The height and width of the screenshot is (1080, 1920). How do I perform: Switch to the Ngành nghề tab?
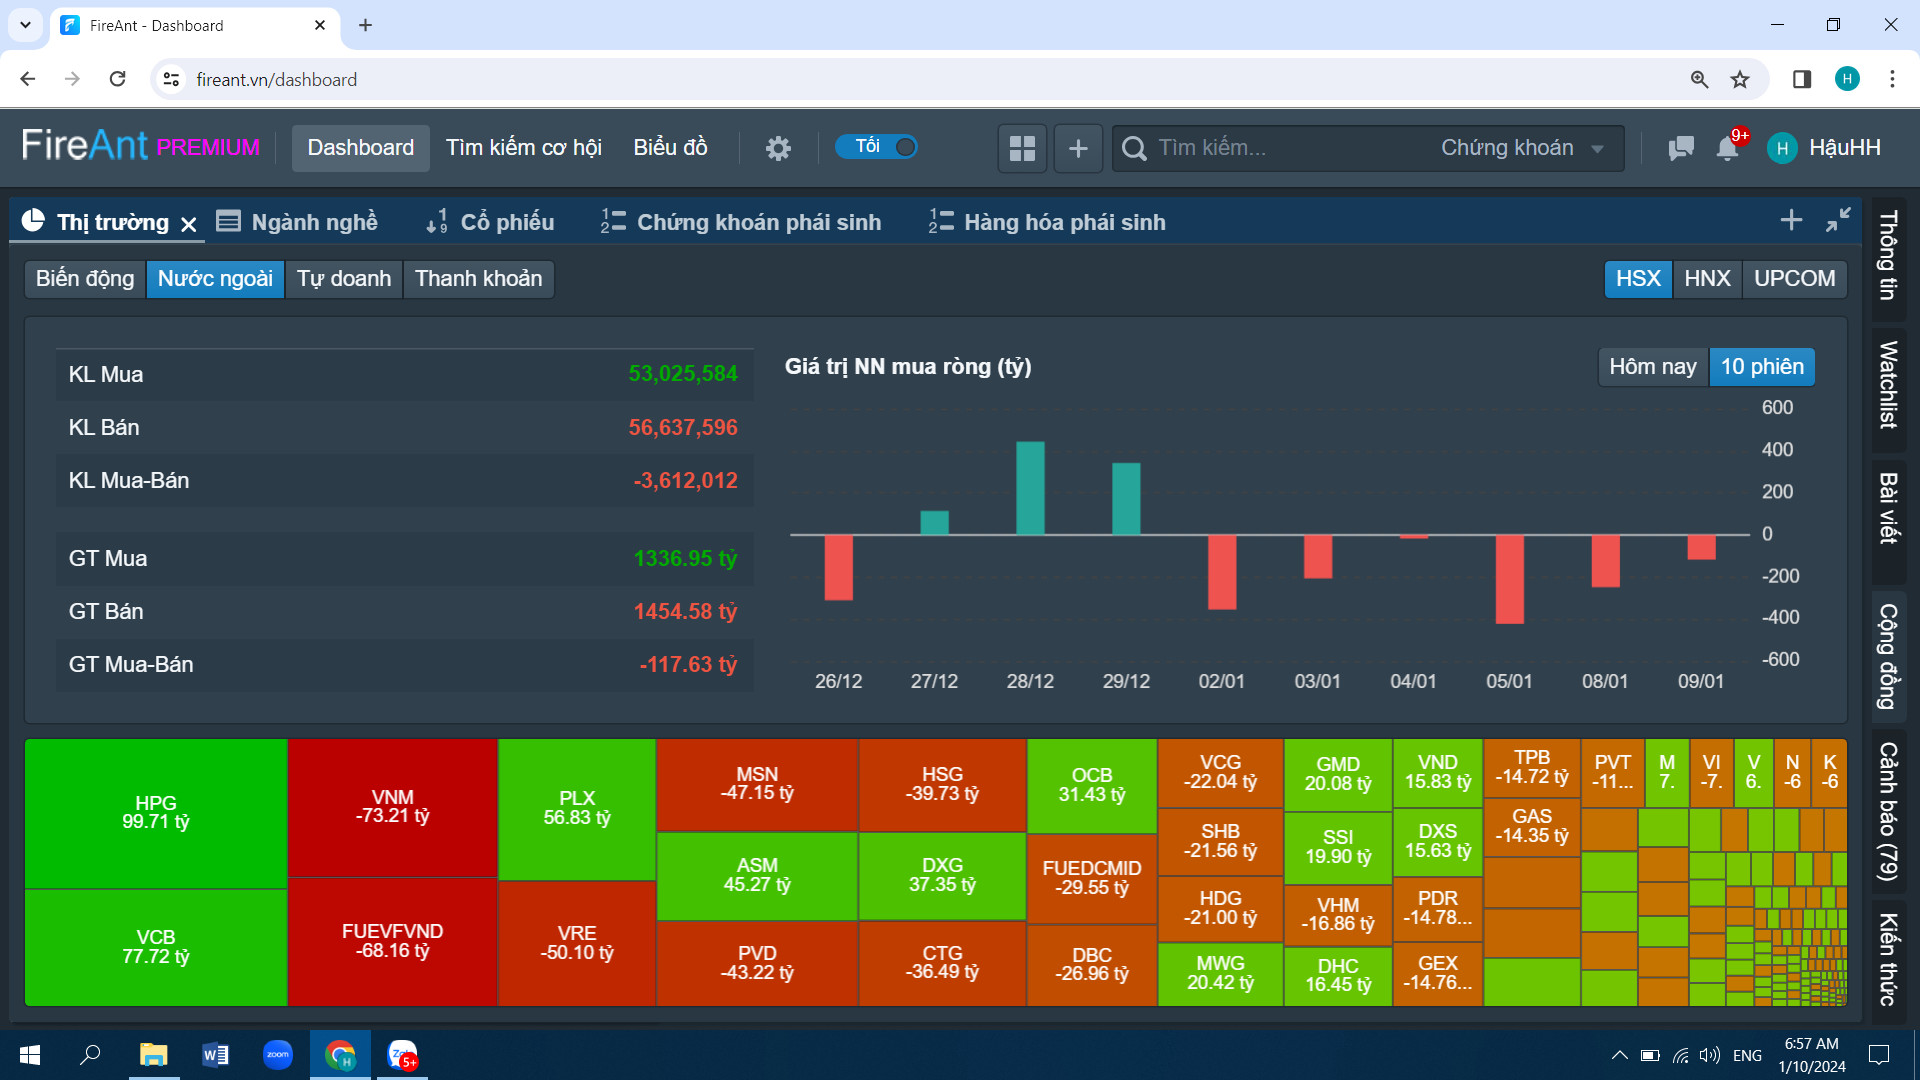[x=298, y=222]
